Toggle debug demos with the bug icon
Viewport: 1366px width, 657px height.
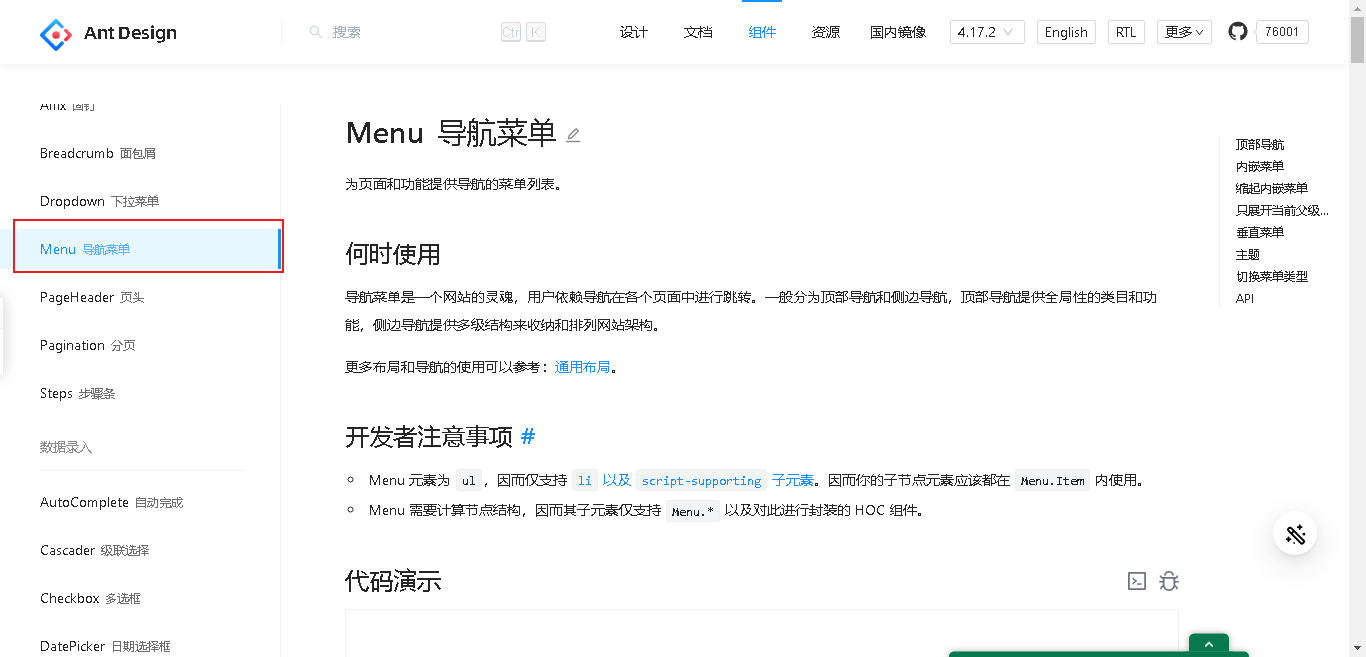click(x=1169, y=581)
